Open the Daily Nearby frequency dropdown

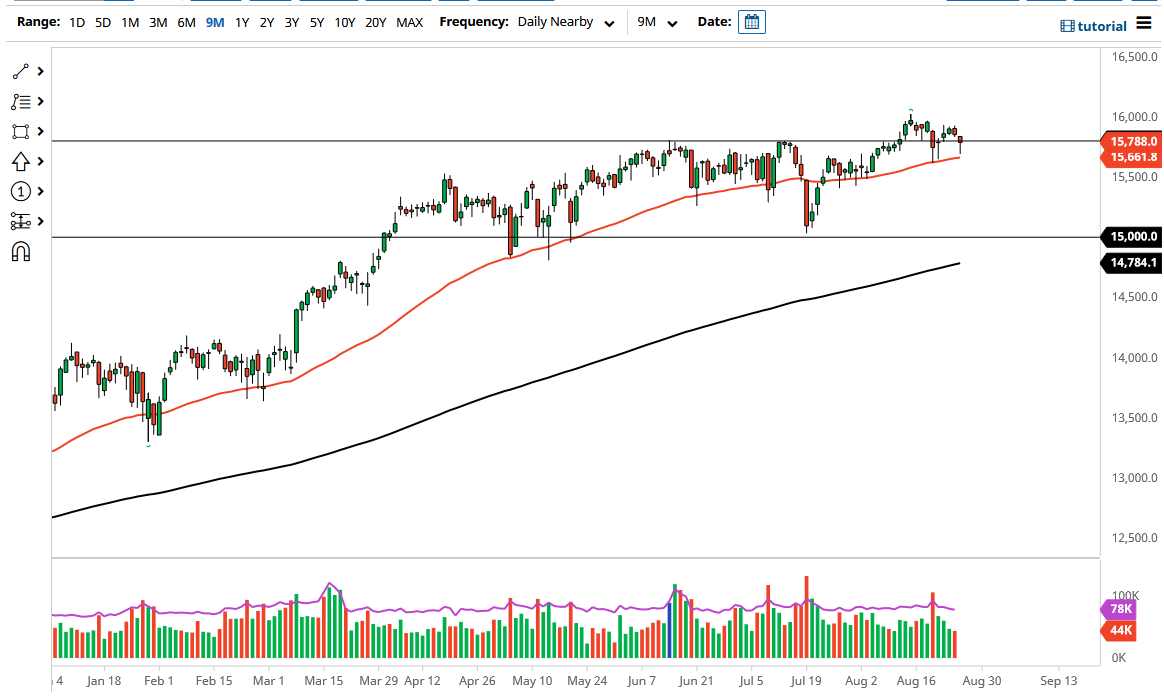pos(565,21)
